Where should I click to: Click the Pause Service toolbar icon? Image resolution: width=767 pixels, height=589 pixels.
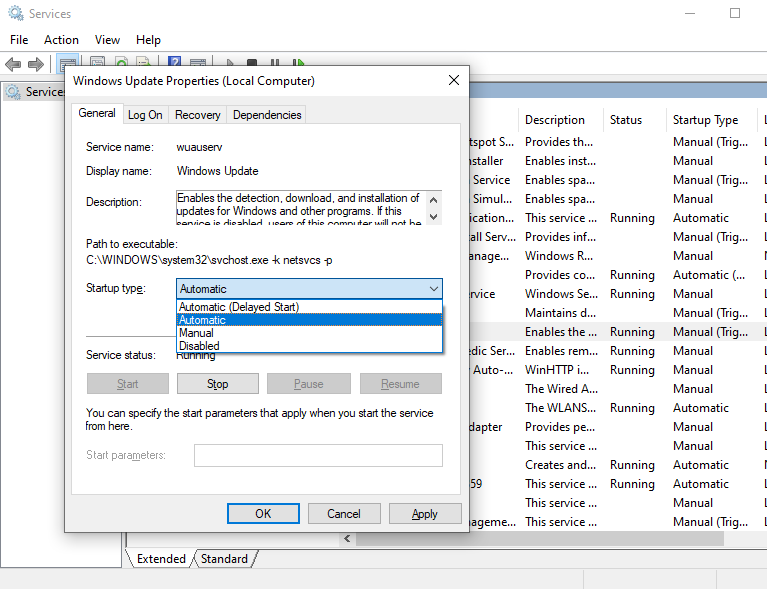pos(275,62)
